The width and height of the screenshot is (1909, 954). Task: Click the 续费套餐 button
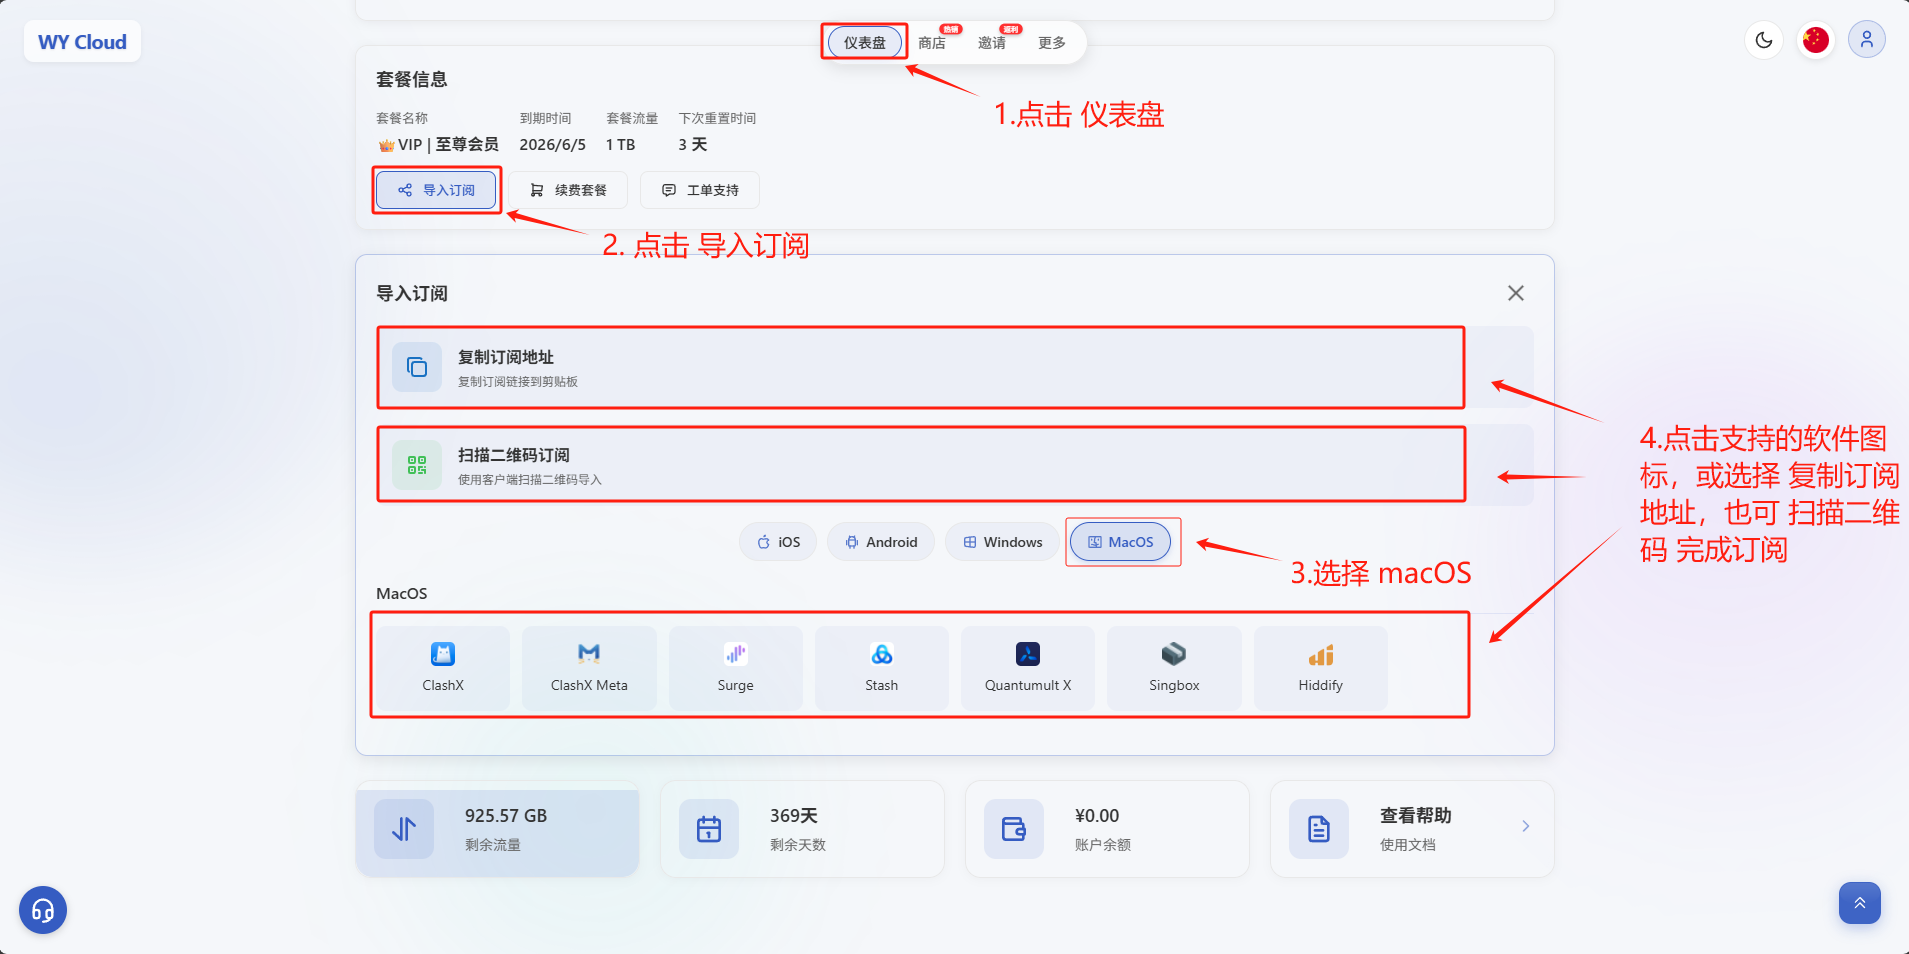coord(568,190)
